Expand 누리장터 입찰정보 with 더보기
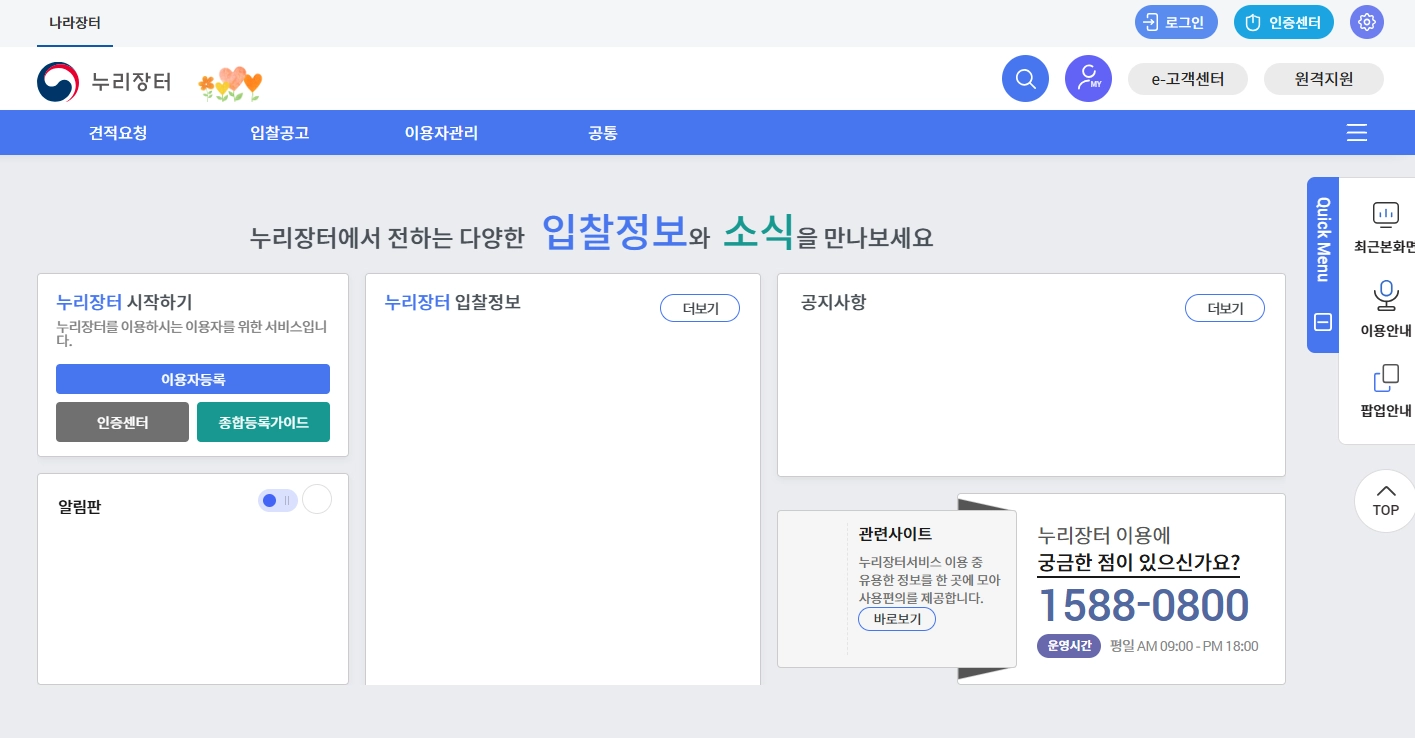The width and height of the screenshot is (1415, 738). click(699, 308)
